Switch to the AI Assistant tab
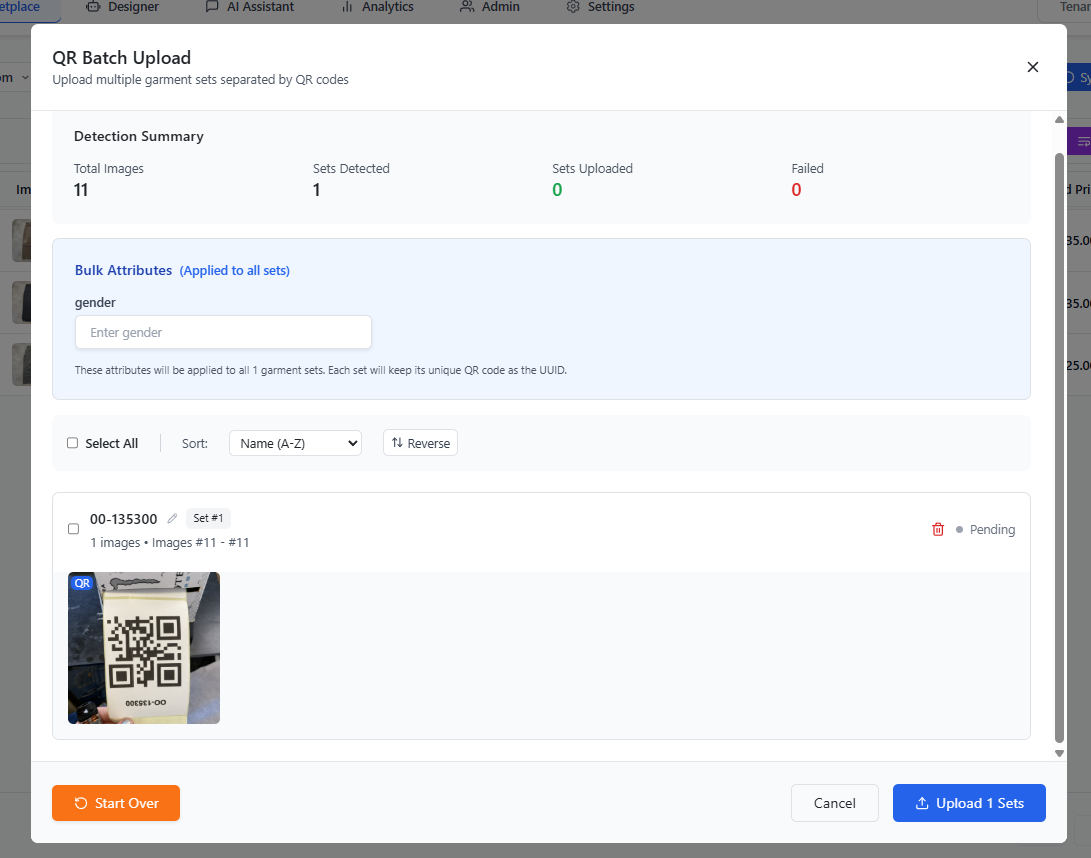 [x=250, y=7]
